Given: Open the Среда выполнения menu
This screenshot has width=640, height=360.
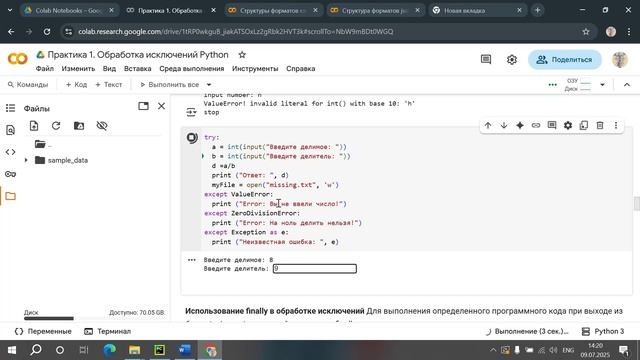Looking at the screenshot, I should click(x=191, y=69).
